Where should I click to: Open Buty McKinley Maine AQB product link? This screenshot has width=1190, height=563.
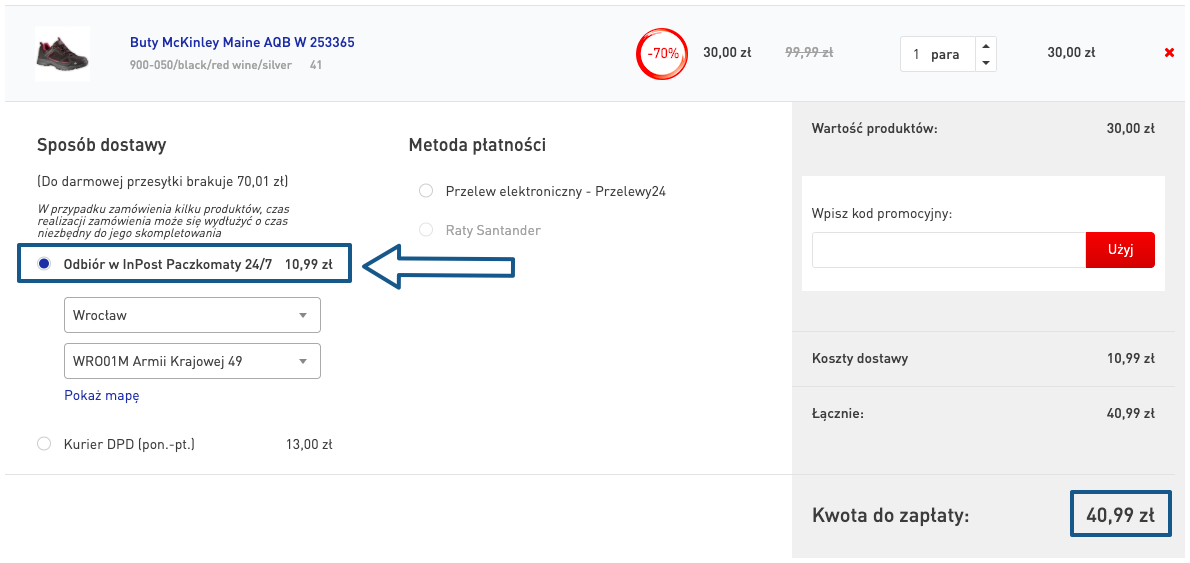tap(242, 43)
